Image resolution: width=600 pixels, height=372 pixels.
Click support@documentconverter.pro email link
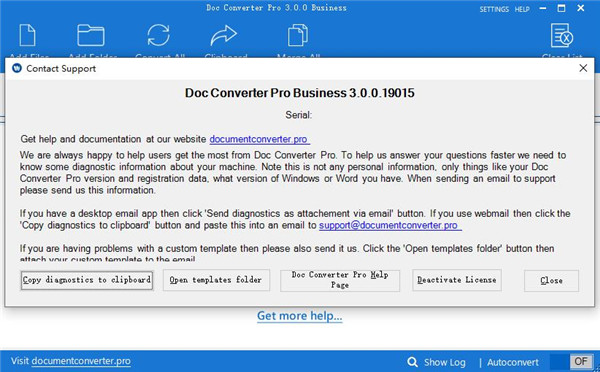point(390,225)
